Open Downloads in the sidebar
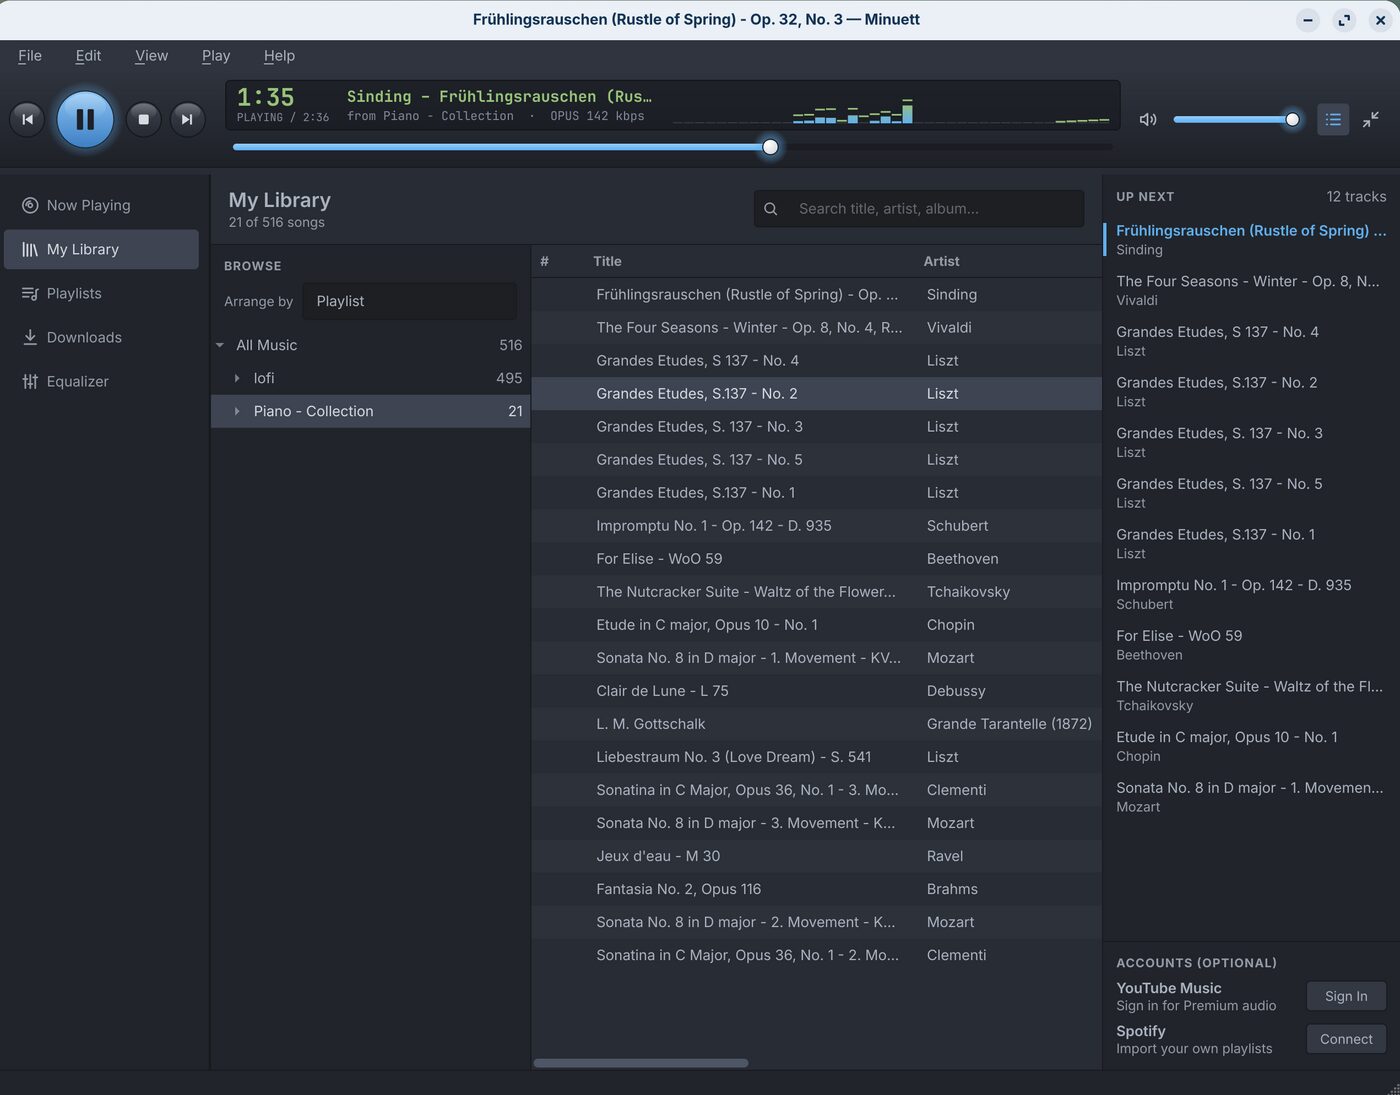 102,337
